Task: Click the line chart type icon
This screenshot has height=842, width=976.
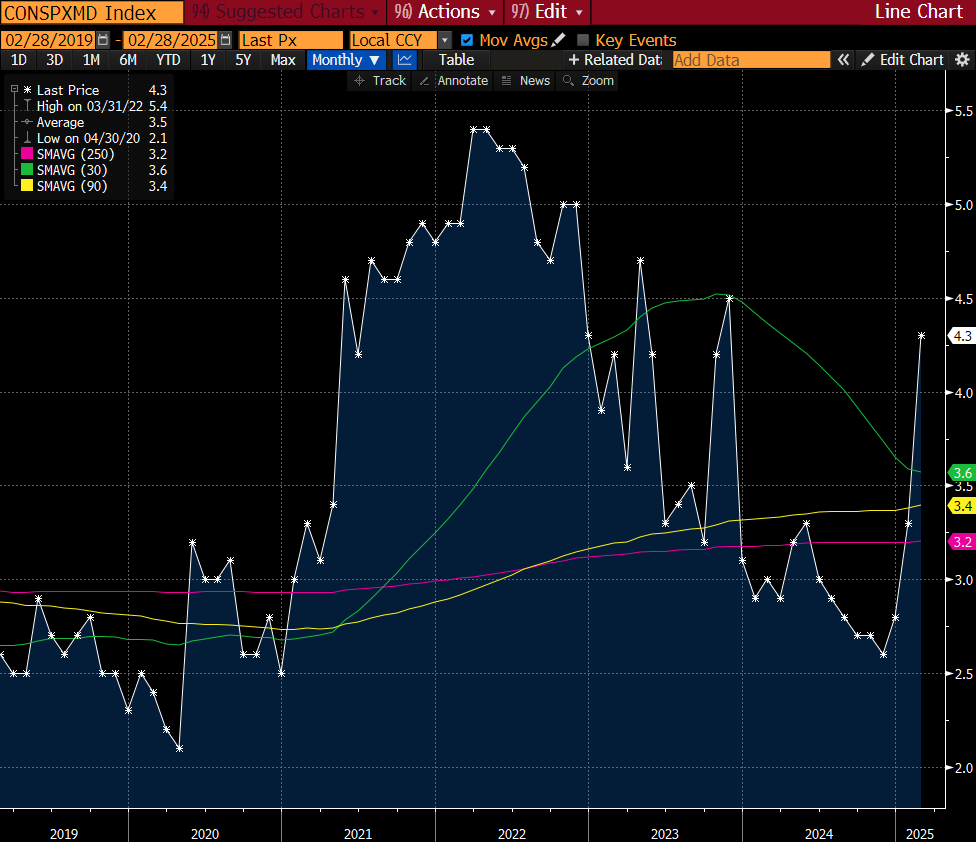Action: tap(405, 60)
